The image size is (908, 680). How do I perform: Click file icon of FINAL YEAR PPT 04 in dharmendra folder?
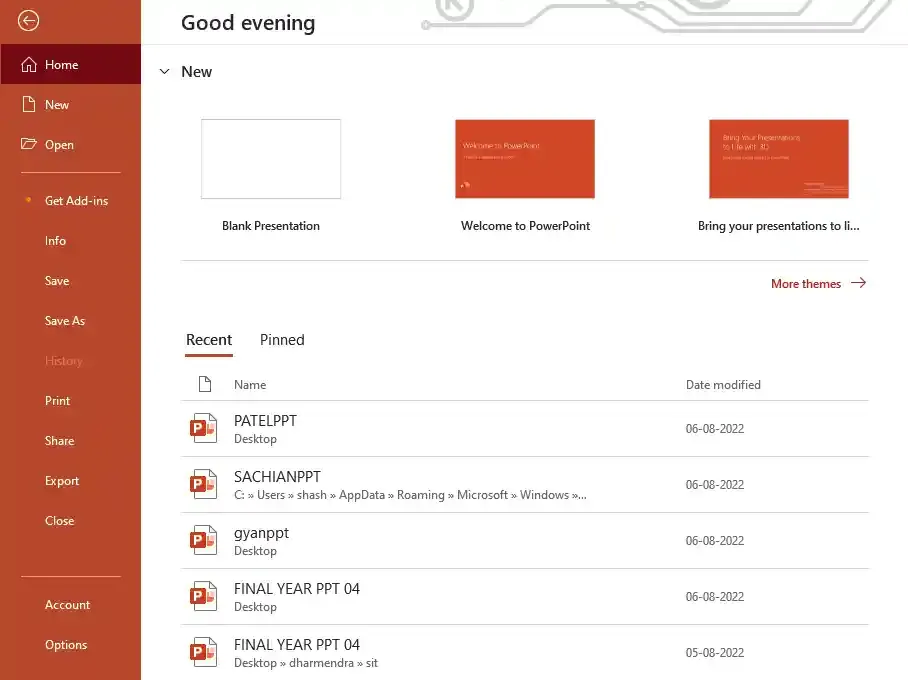[203, 652]
